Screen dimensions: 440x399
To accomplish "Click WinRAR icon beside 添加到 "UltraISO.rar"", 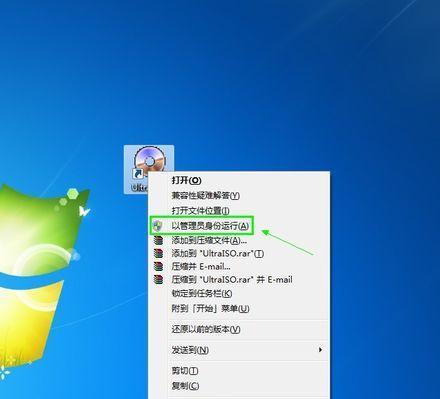I will 158,253.
